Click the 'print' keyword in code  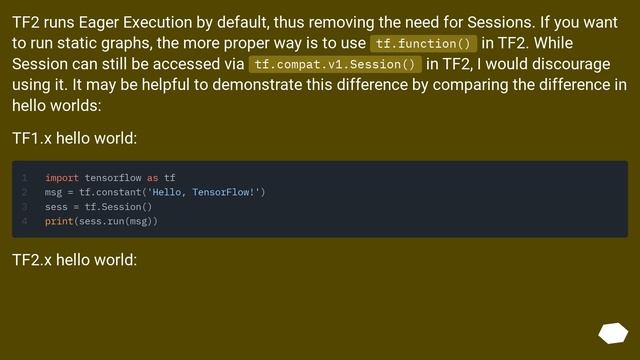tap(59, 221)
